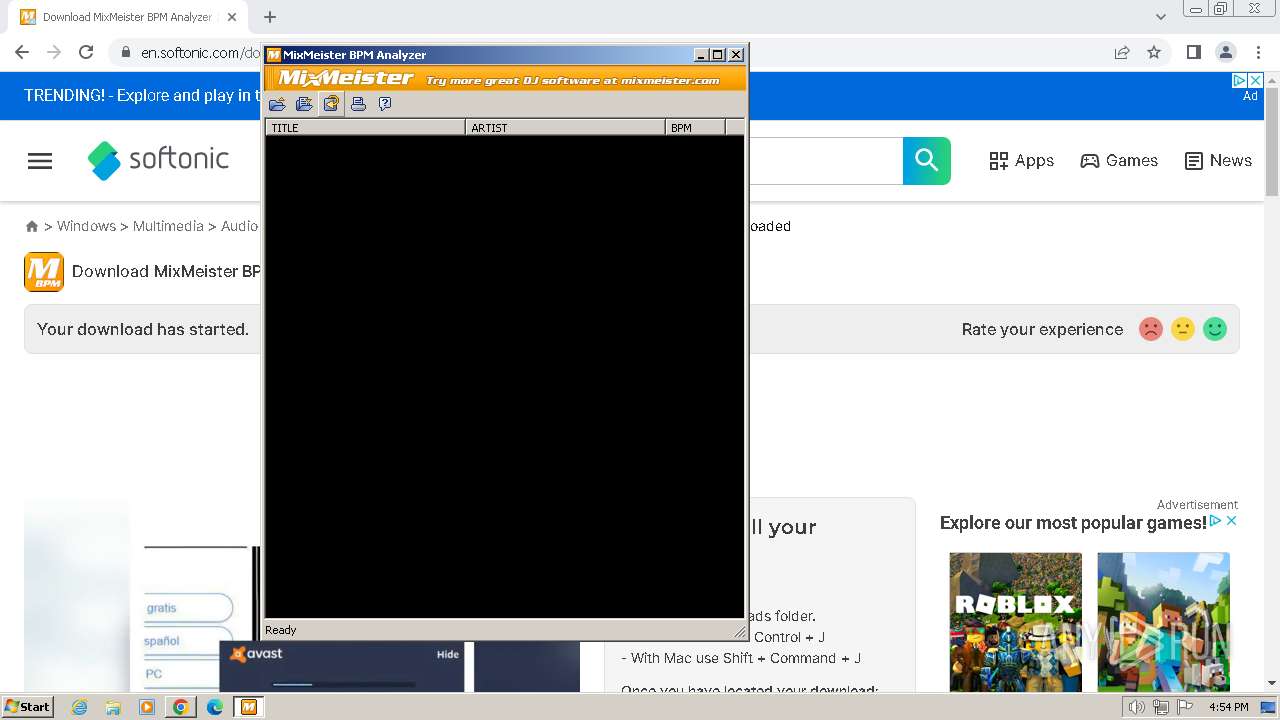Open the Games menu on Softonic

tap(1119, 161)
